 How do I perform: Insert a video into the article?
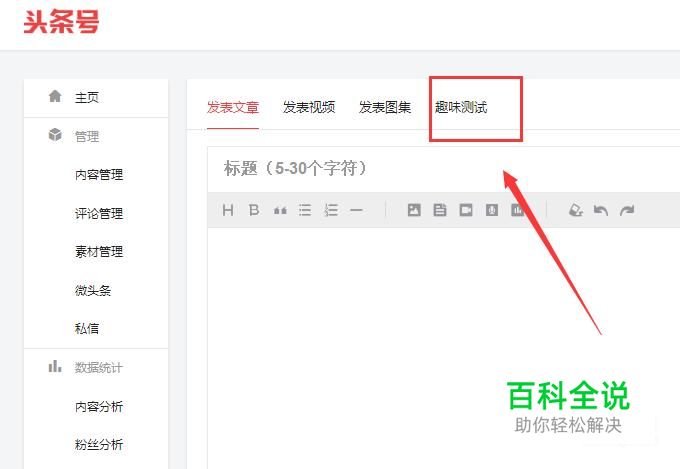[x=466, y=210]
